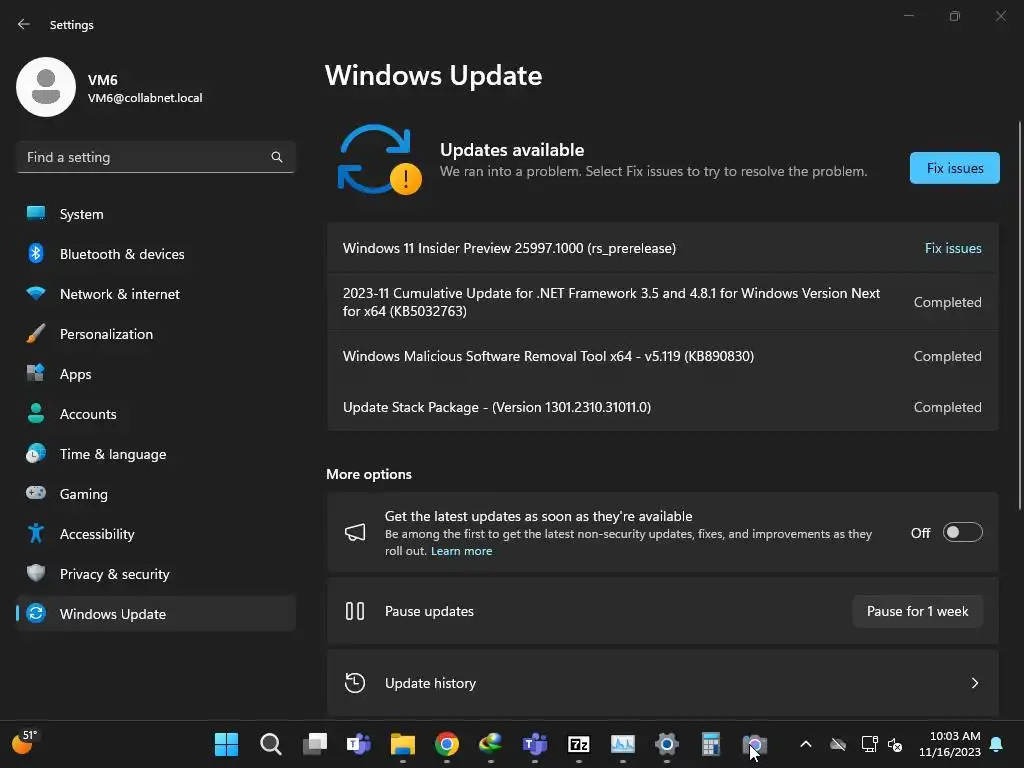Image resolution: width=1024 pixels, height=768 pixels.
Task: Click the history clock icon
Action: 355,683
